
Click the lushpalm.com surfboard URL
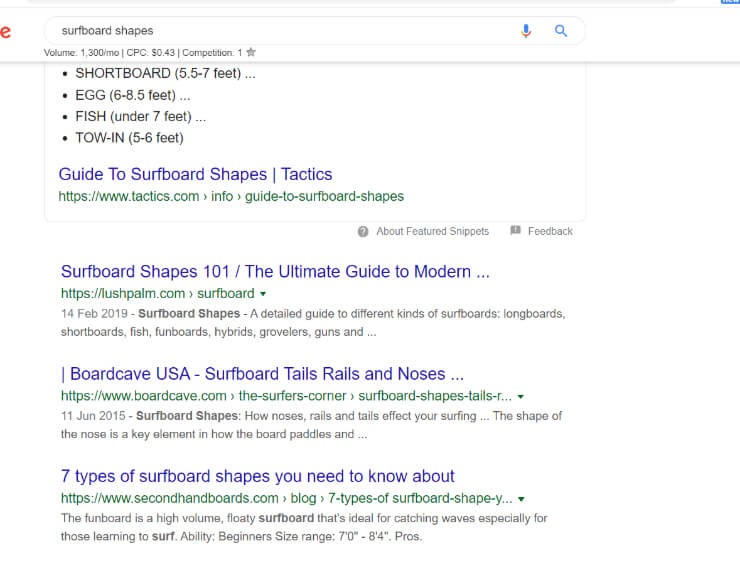(158, 293)
